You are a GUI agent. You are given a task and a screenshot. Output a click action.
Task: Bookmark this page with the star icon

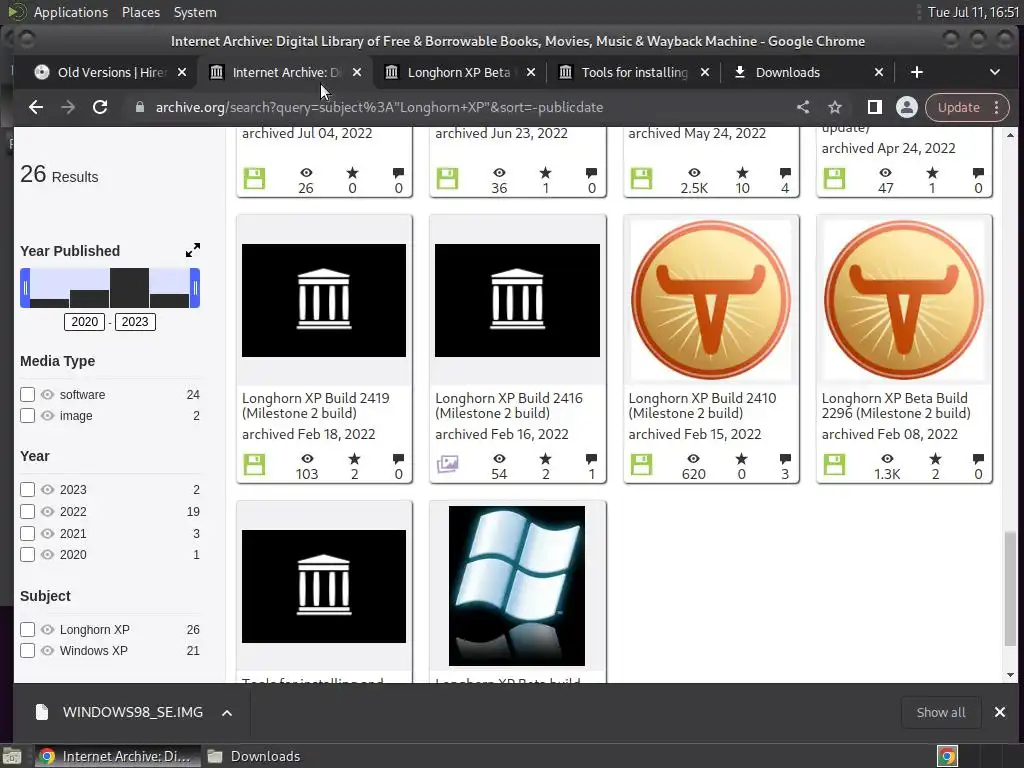(x=835, y=107)
